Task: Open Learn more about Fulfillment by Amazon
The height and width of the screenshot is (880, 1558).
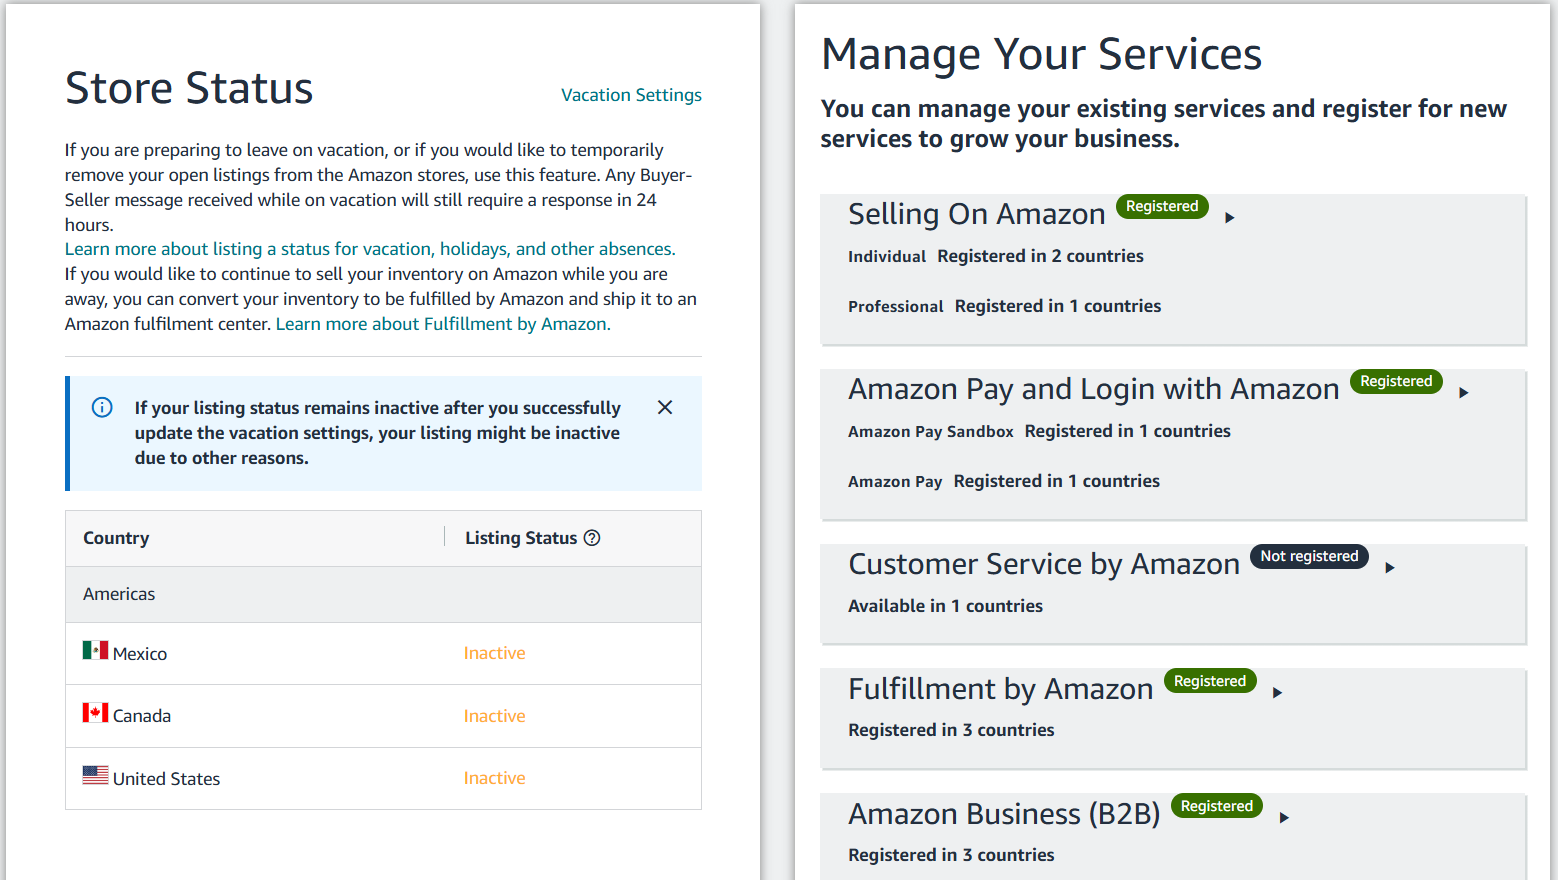Action: (x=443, y=324)
